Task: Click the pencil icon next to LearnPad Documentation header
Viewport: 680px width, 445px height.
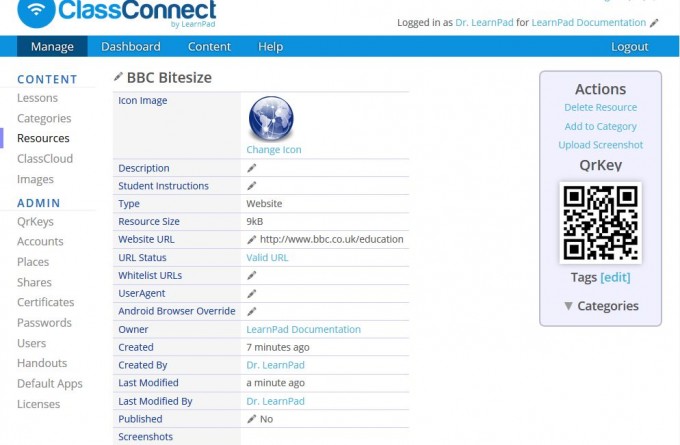Action: point(654,23)
